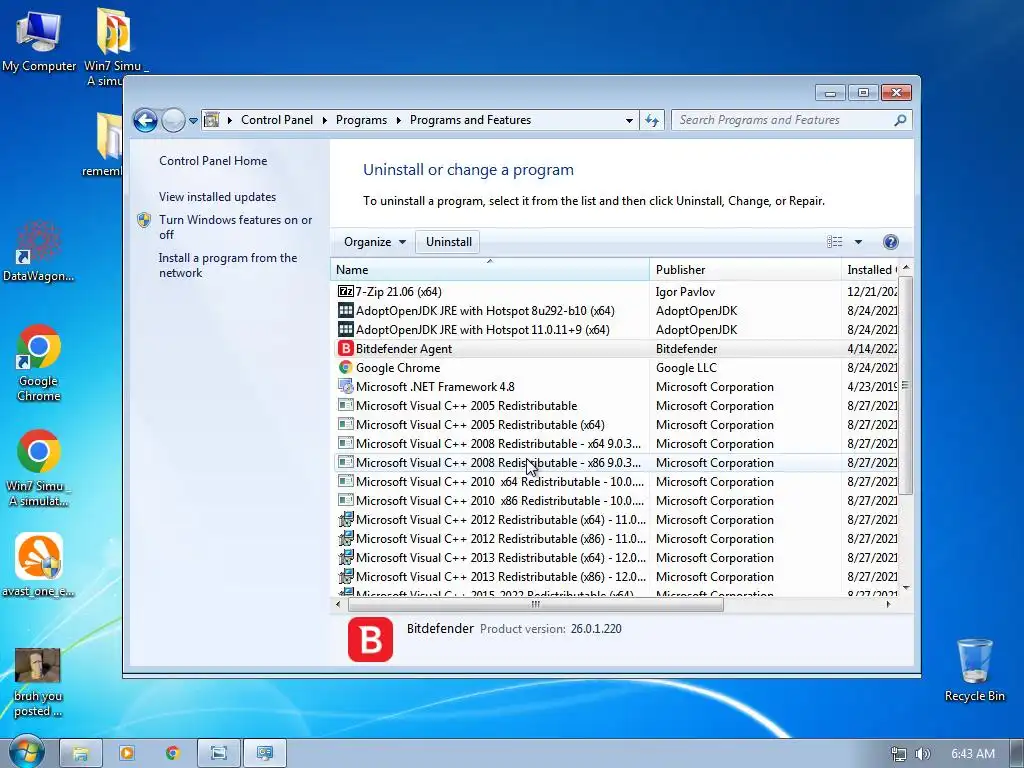Click the large Bitdefender logo in details pane
Image resolution: width=1024 pixels, height=768 pixels.
coord(370,639)
